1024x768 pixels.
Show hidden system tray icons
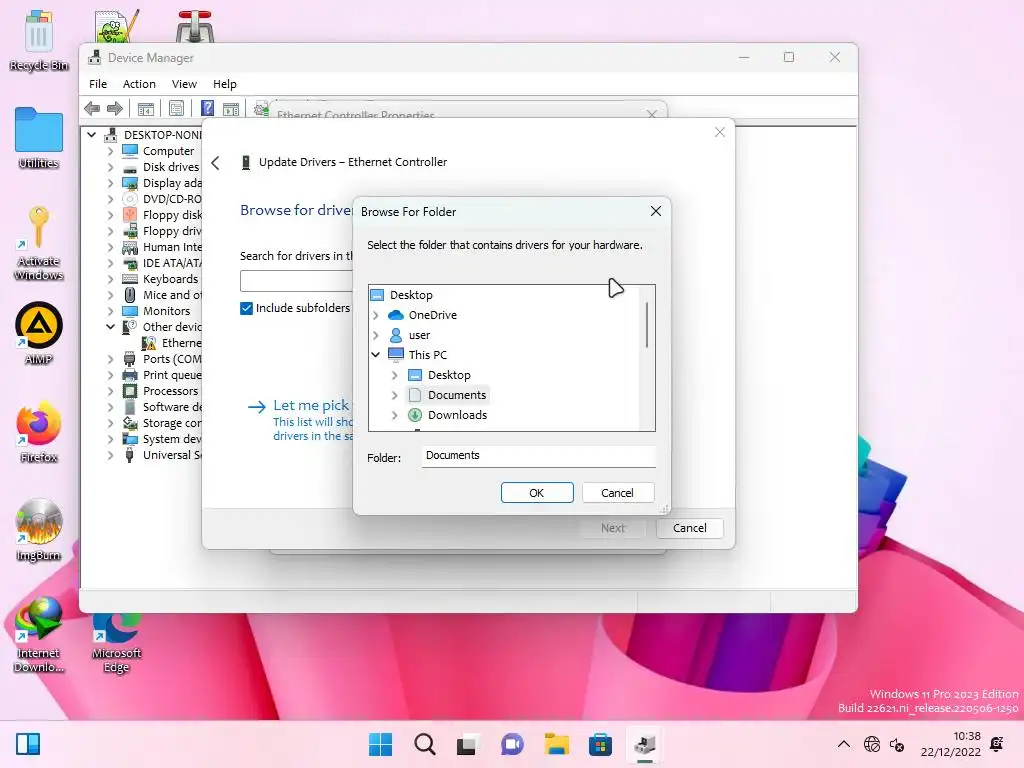(x=844, y=744)
